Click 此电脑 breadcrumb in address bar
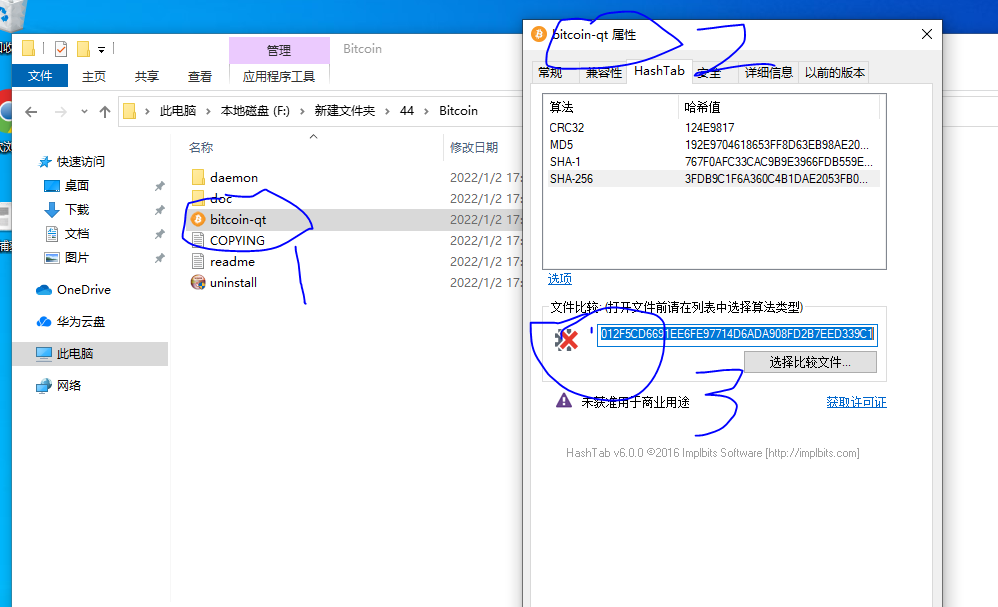This screenshot has height=607, width=998. pos(178,111)
